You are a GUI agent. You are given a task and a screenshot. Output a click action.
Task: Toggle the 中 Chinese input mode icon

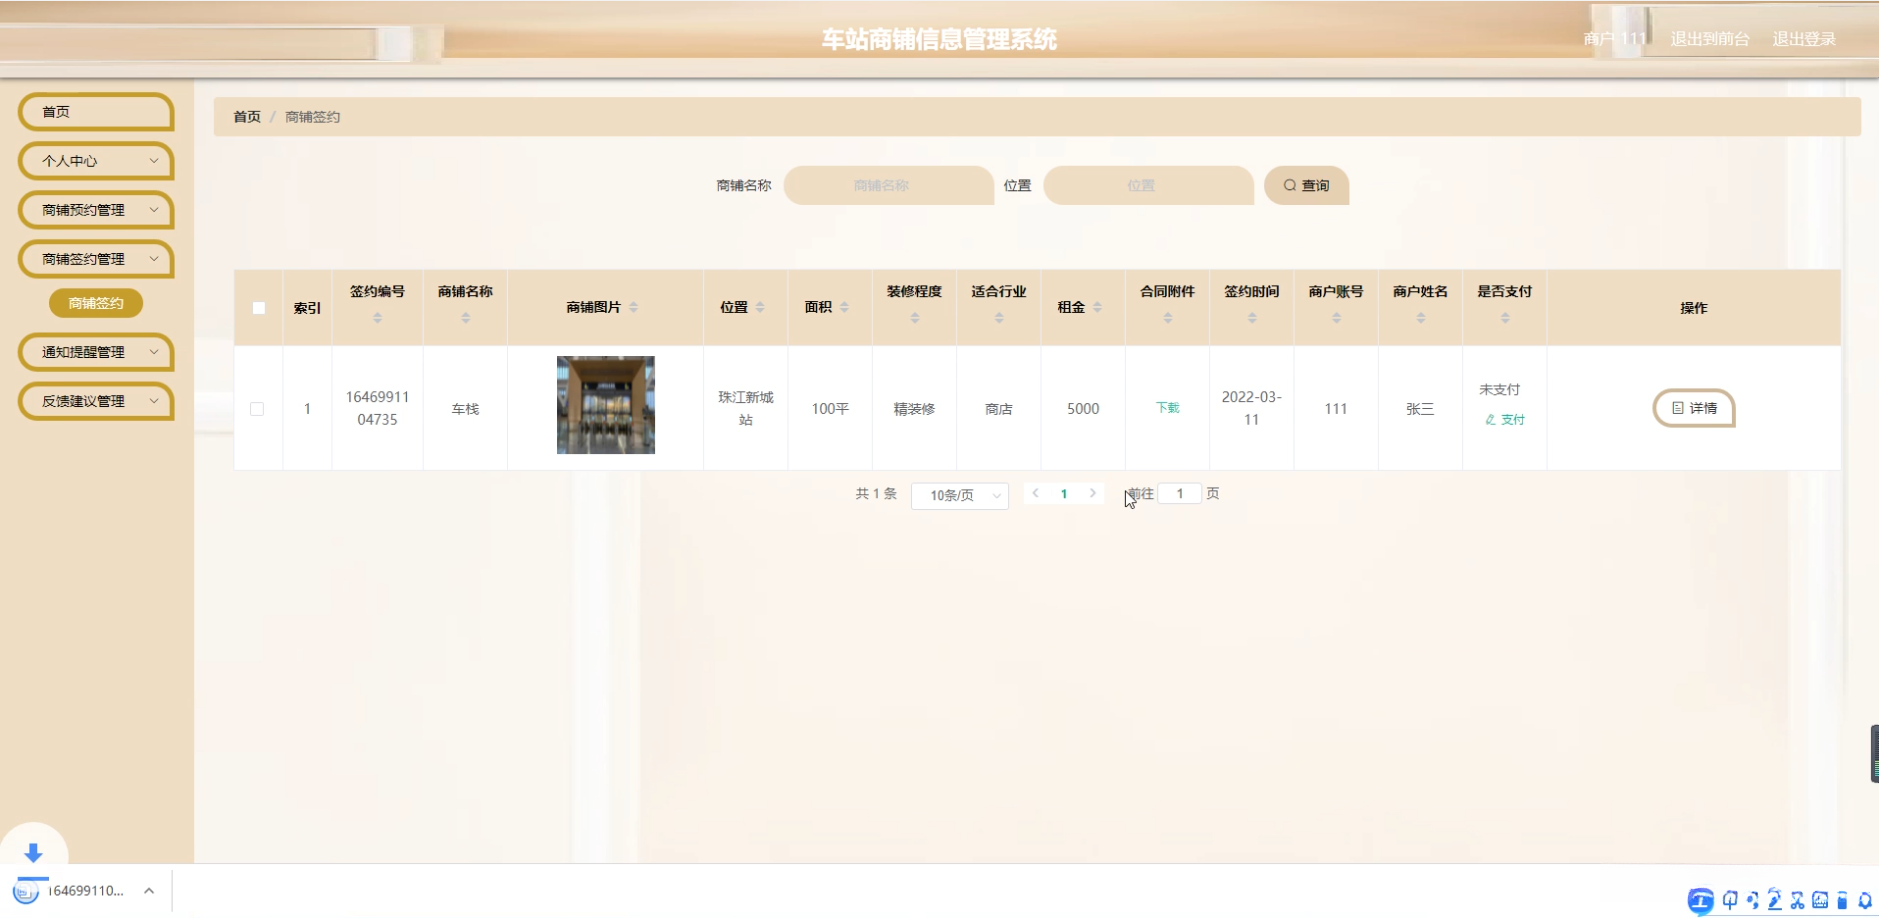click(x=1730, y=900)
